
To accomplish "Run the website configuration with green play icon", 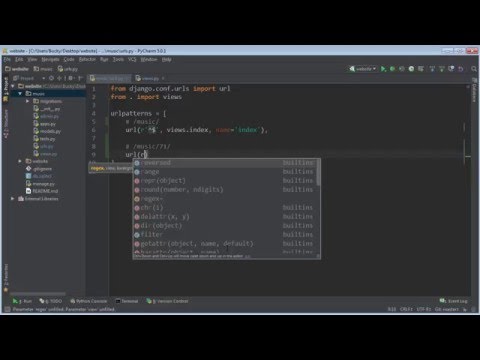I will pos(383,69).
